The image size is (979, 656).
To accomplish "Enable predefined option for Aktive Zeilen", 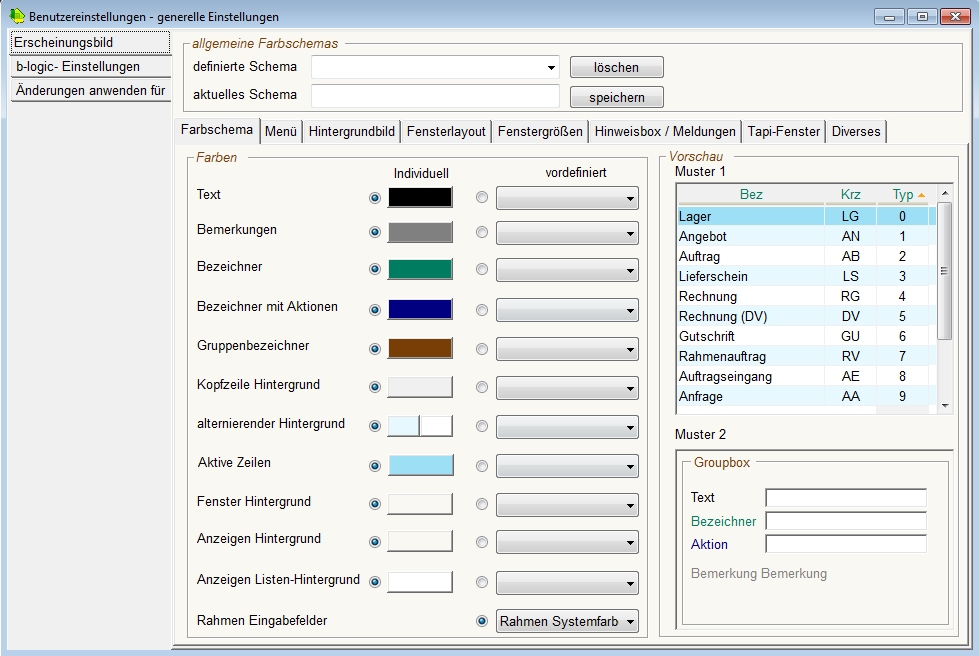I will (x=482, y=466).
